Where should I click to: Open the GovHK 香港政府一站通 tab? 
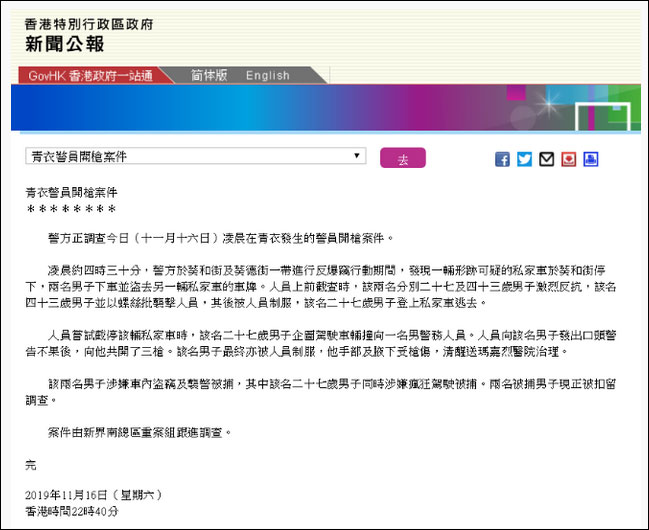tap(91, 76)
